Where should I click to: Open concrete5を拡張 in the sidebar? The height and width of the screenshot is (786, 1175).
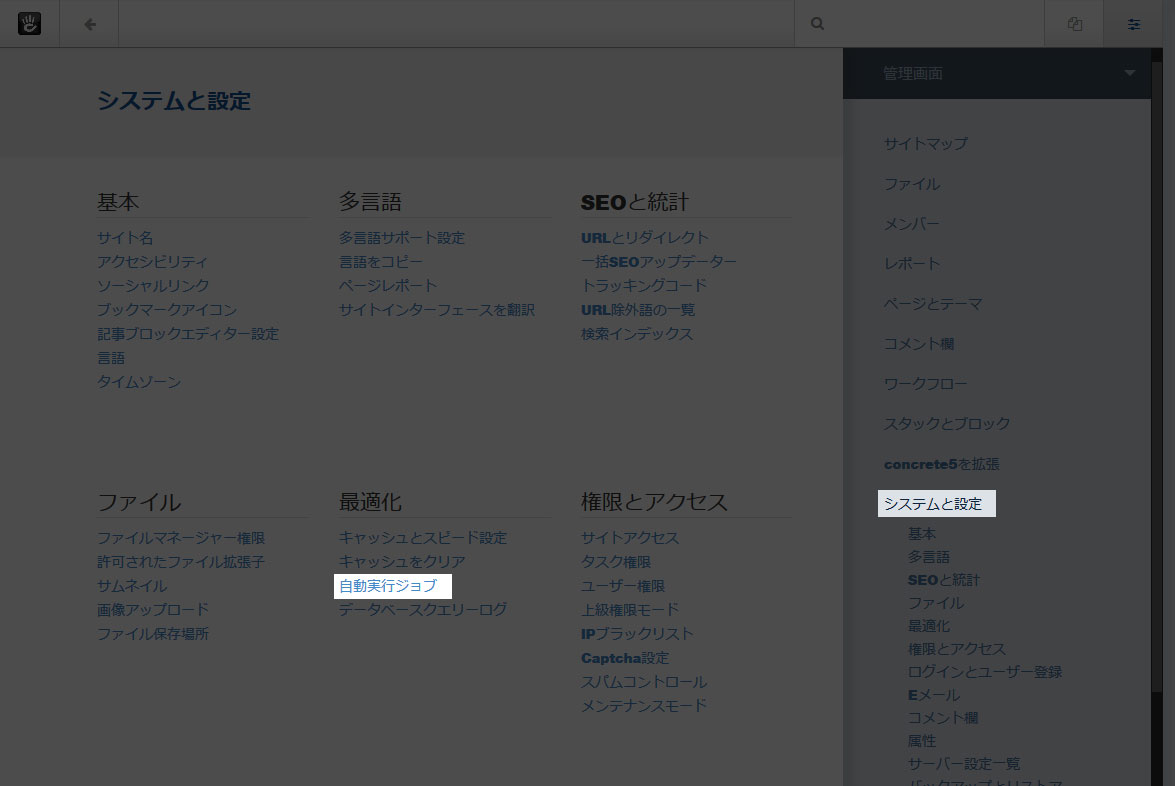[x=941, y=463]
